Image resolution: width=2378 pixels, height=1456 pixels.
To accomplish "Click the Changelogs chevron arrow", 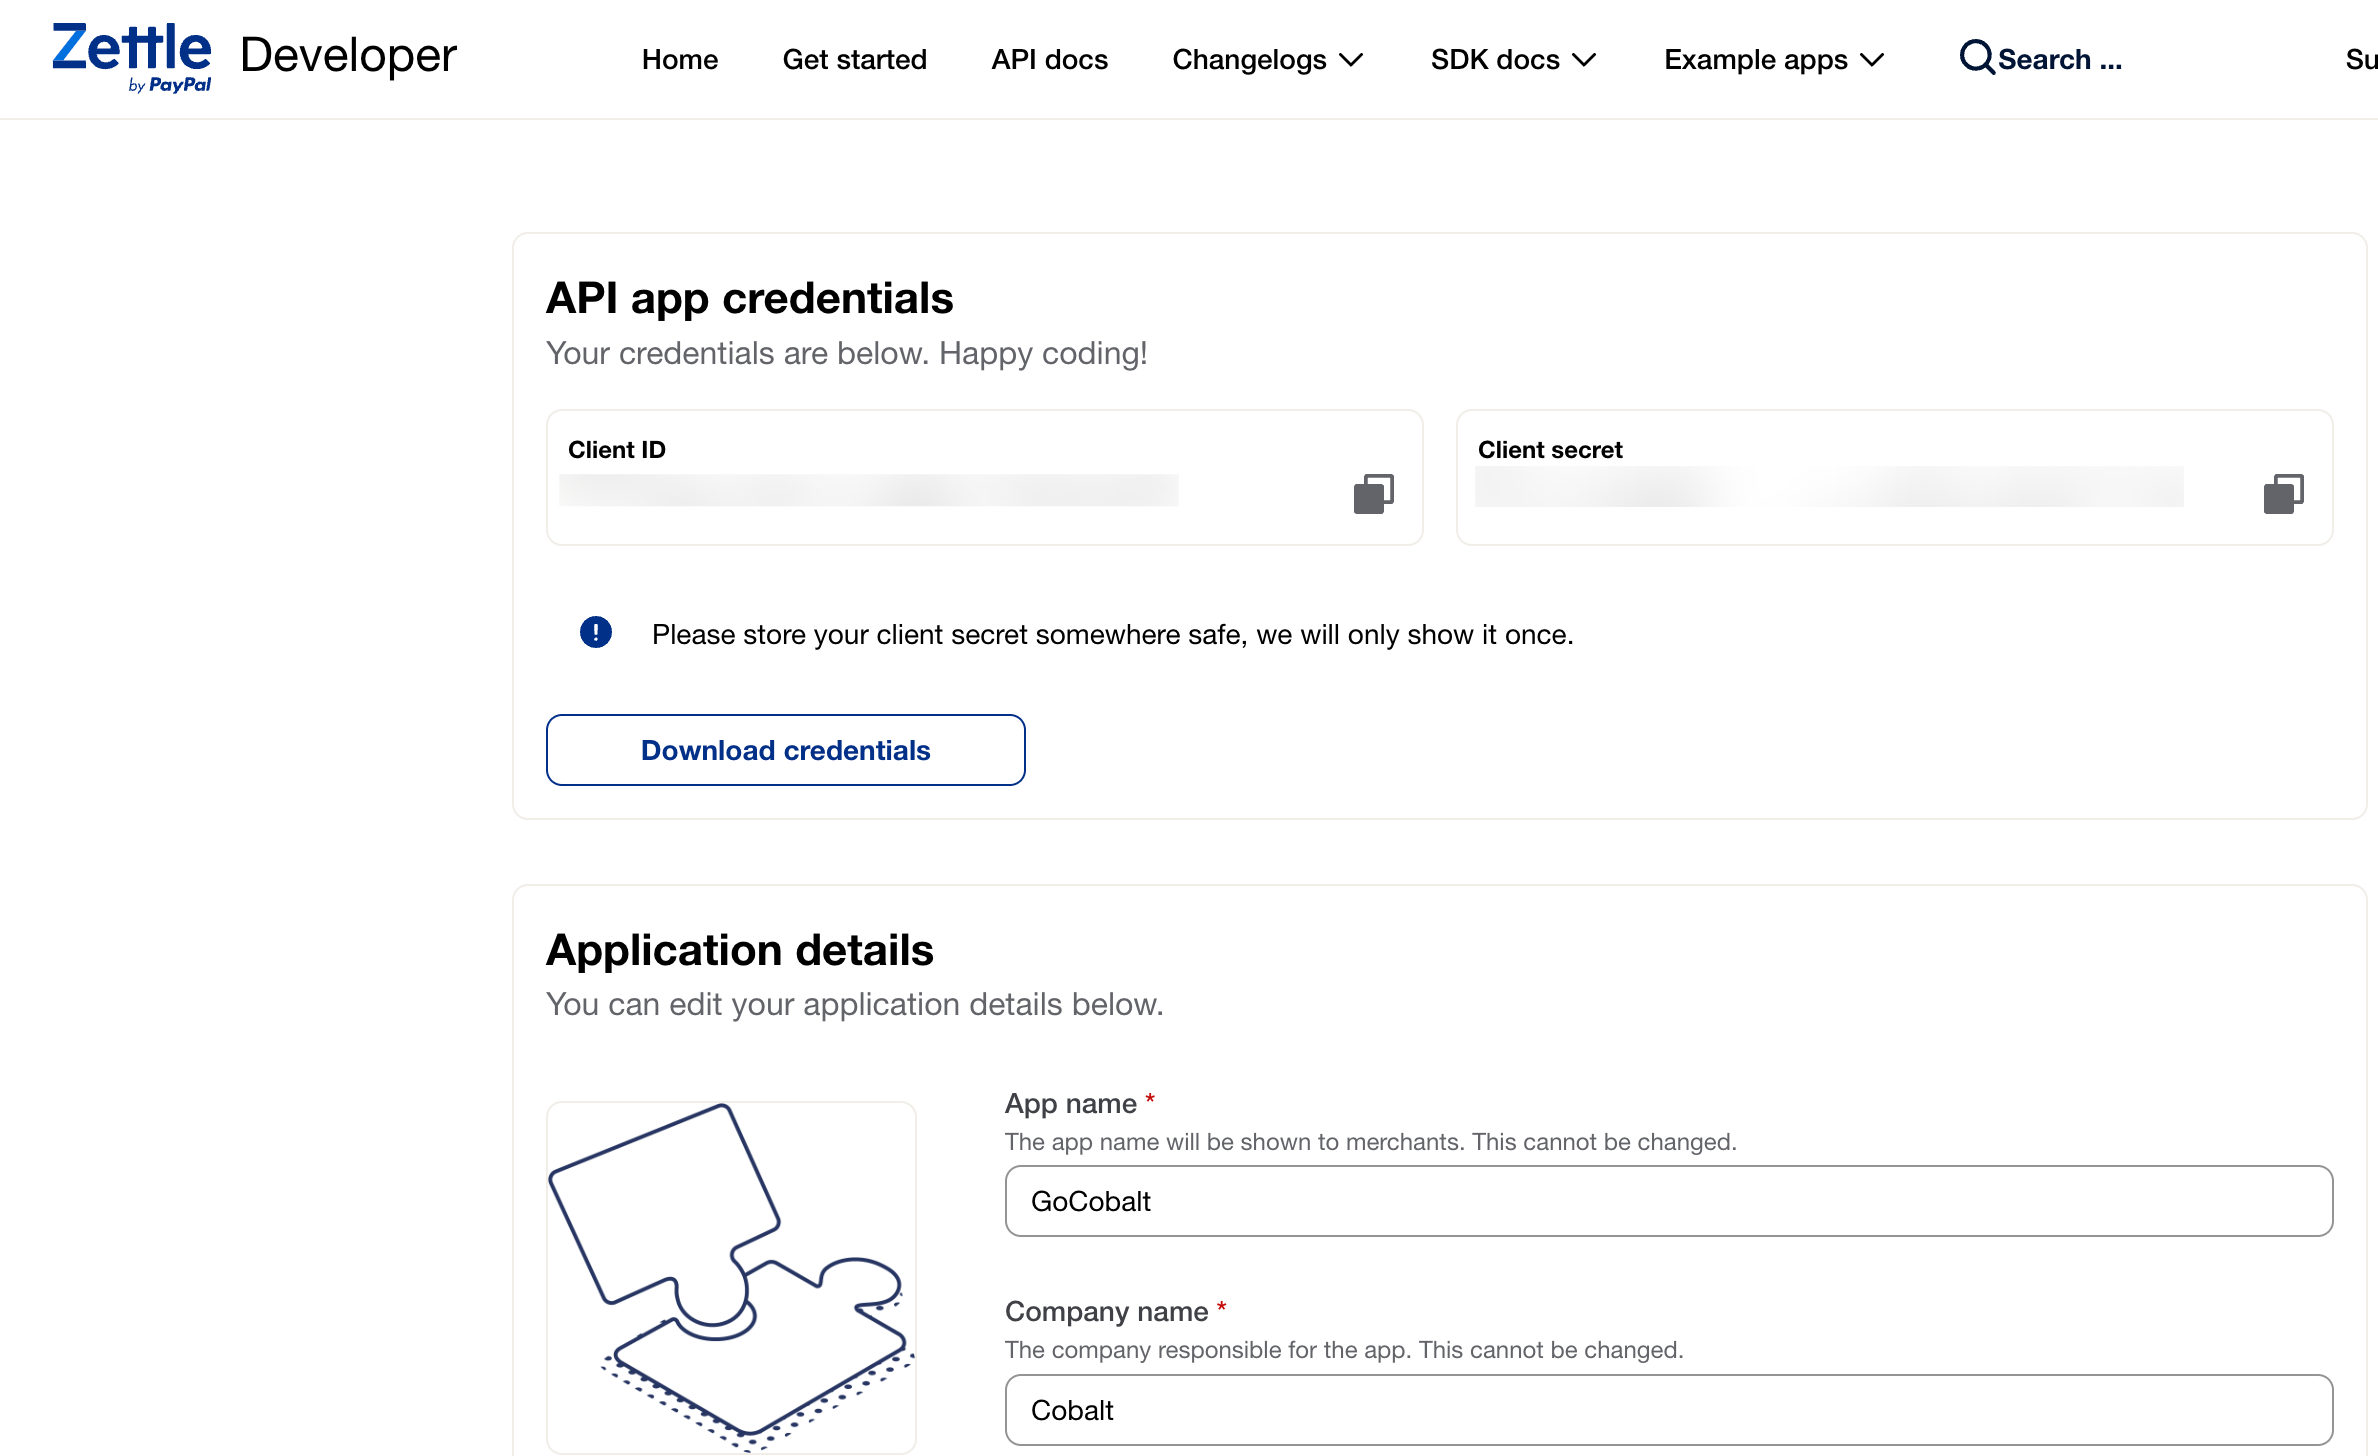I will 1352,60.
